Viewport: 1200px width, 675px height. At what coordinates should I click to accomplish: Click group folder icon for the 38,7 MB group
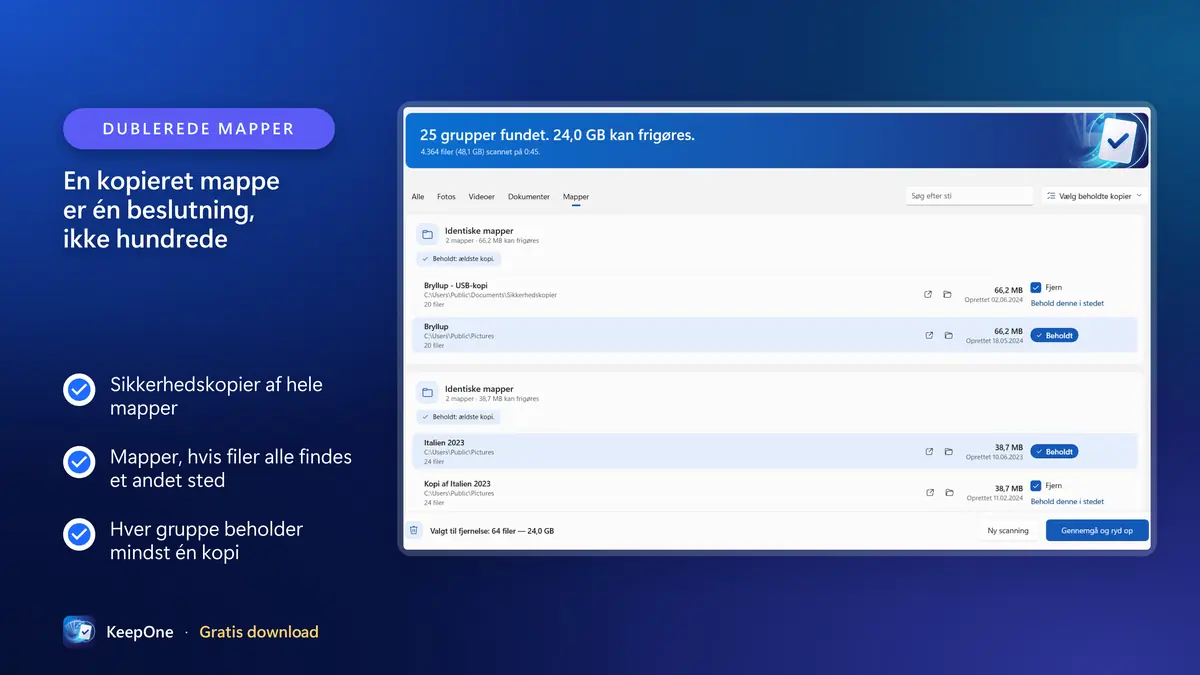[x=427, y=393]
